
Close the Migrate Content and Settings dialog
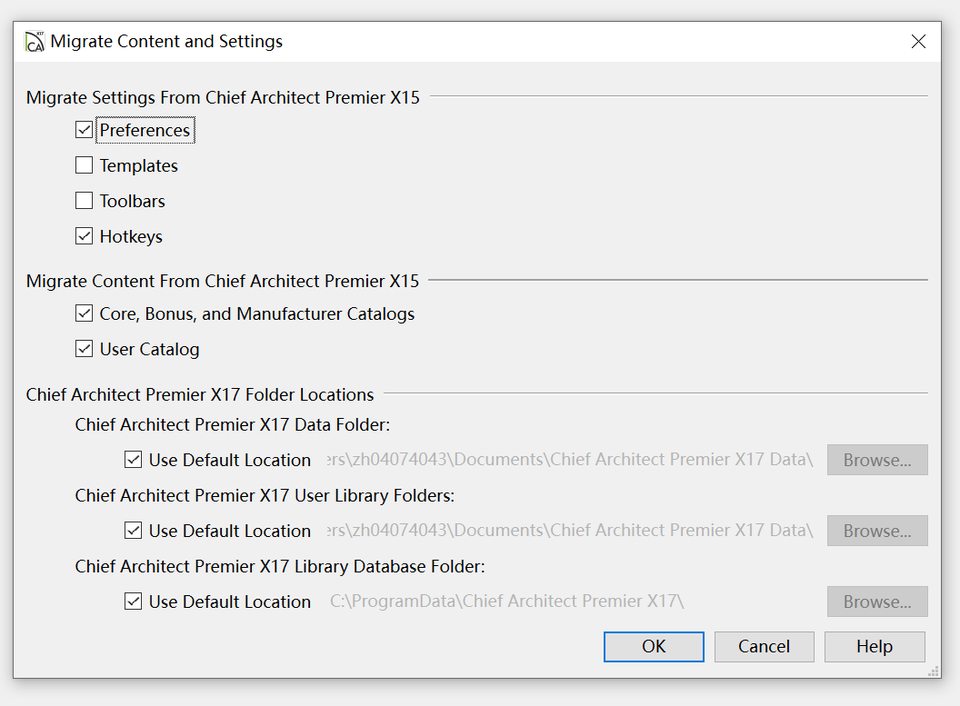pyautogui.click(x=918, y=42)
